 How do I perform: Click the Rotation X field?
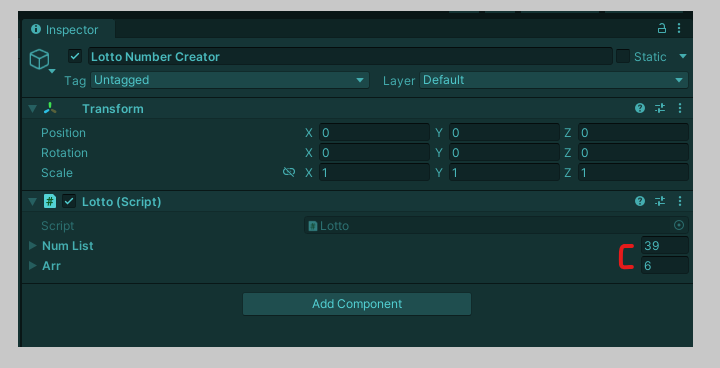pyautogui.click(x=374, y=153)
